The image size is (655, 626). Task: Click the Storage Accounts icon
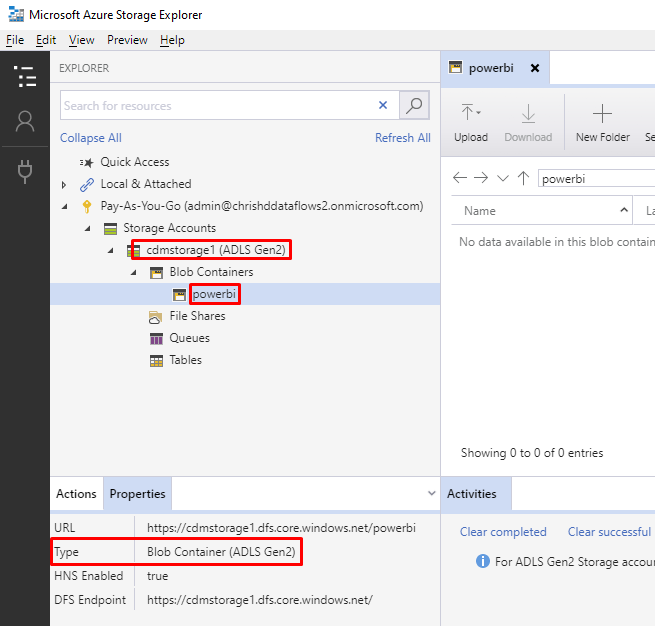pyautogui.click(x=110, y=228)
